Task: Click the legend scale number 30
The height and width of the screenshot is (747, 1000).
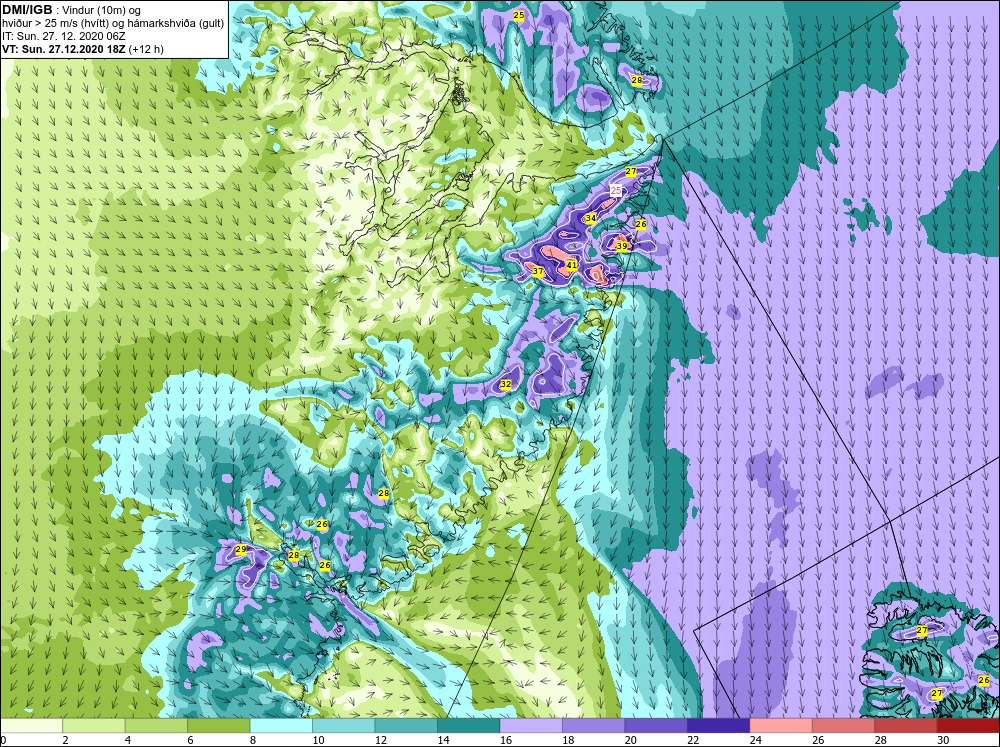Action: point(943,740)
